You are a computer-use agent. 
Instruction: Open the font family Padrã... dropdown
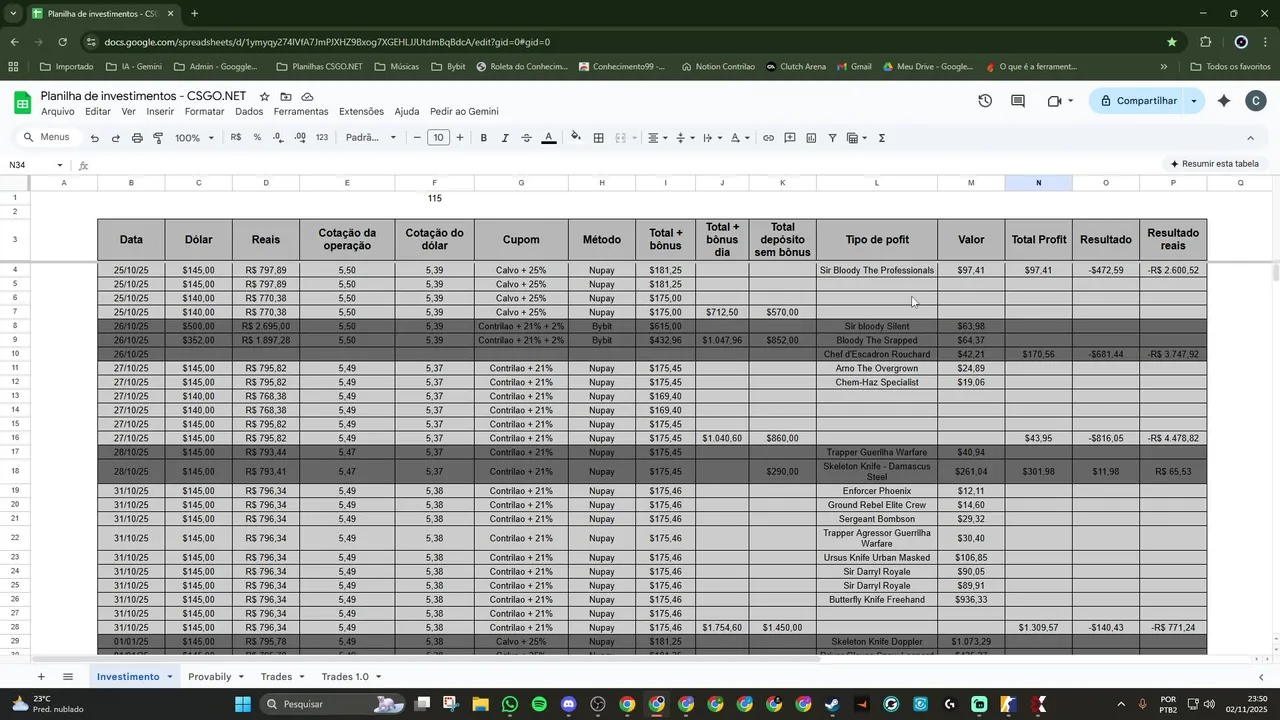(371, 138)
